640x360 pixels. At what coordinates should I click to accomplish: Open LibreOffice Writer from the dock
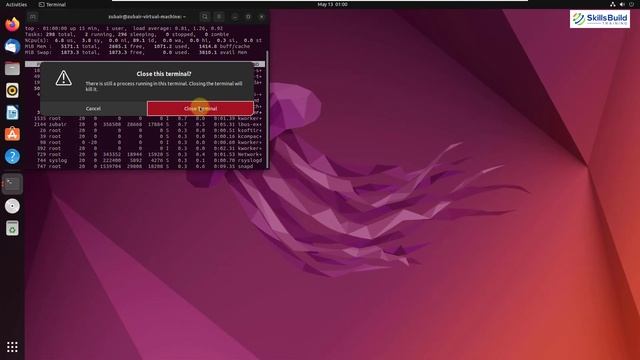tap(12, 112)
